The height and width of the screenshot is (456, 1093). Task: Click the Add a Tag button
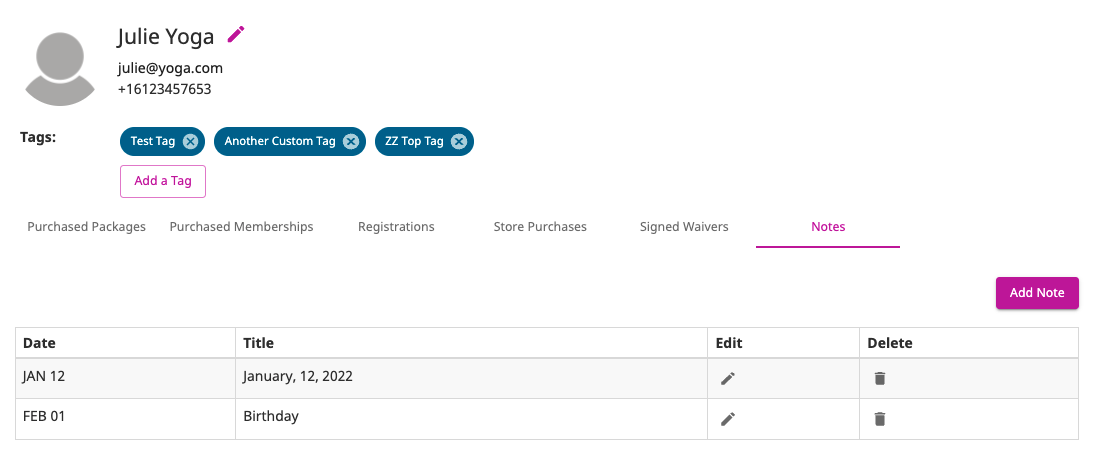click(162, 181)
